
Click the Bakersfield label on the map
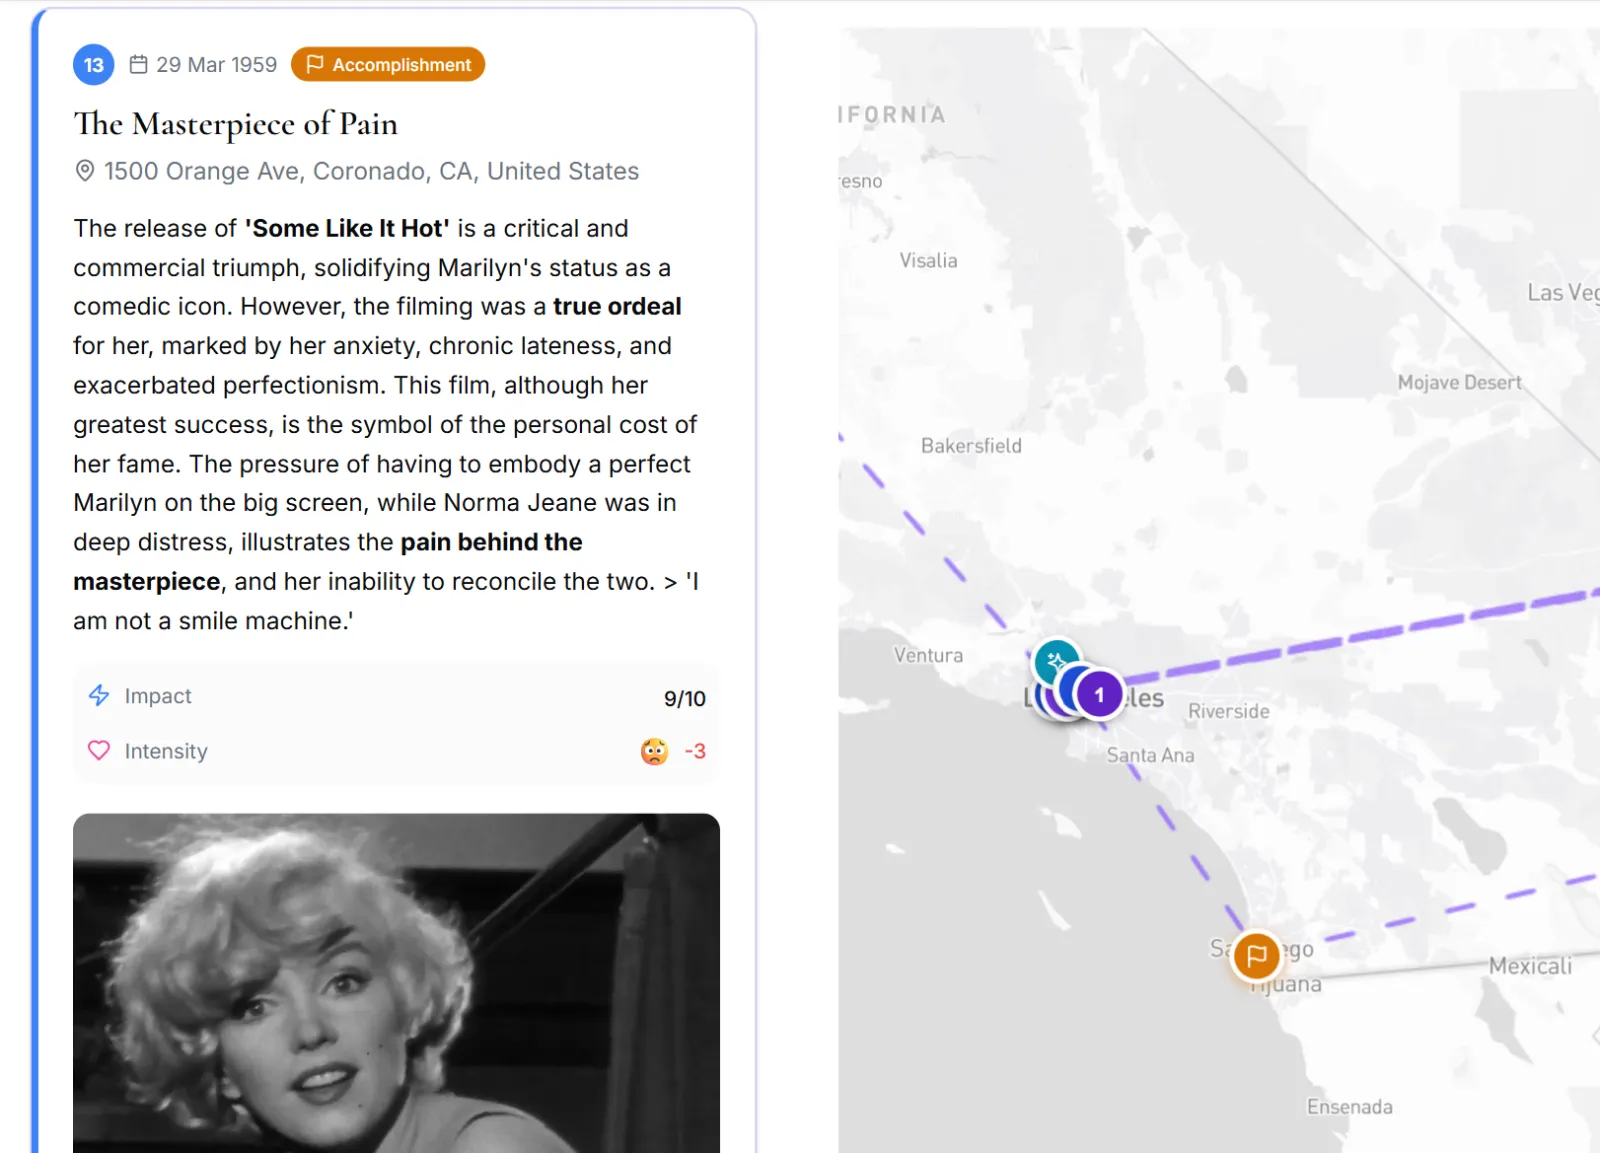[x=971, y=446]
